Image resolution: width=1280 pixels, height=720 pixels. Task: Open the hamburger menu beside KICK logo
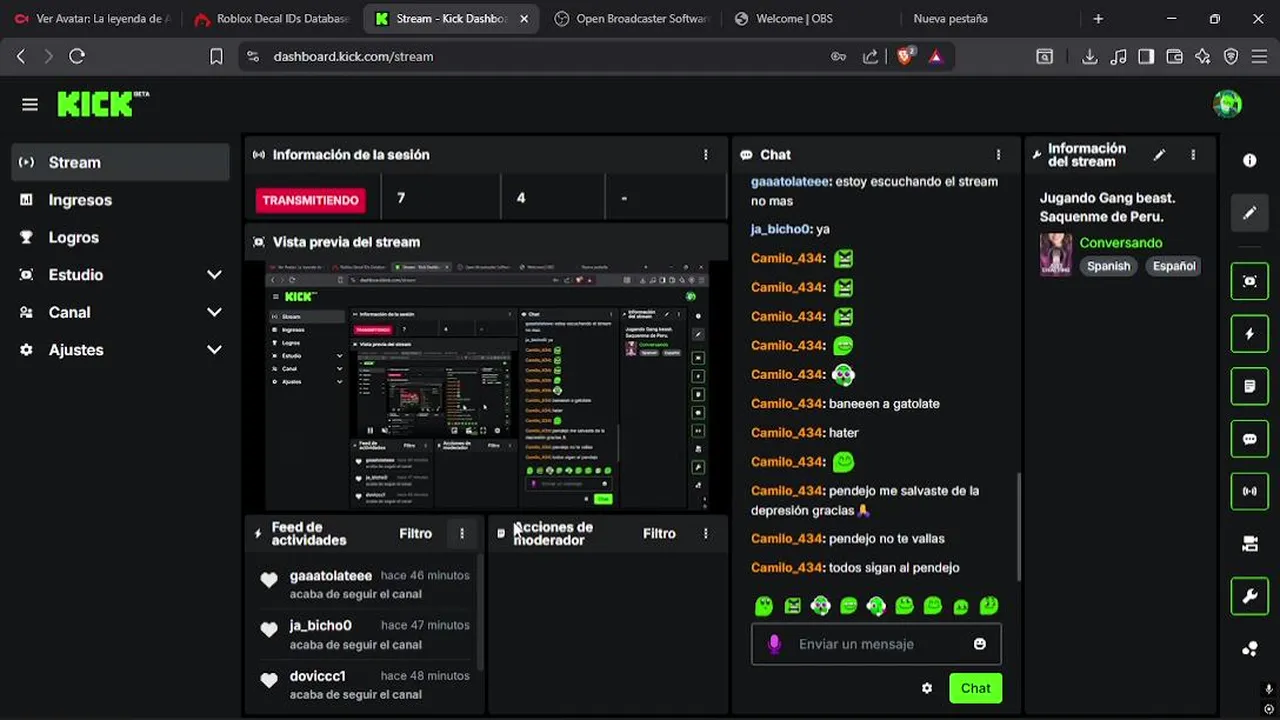30,104
